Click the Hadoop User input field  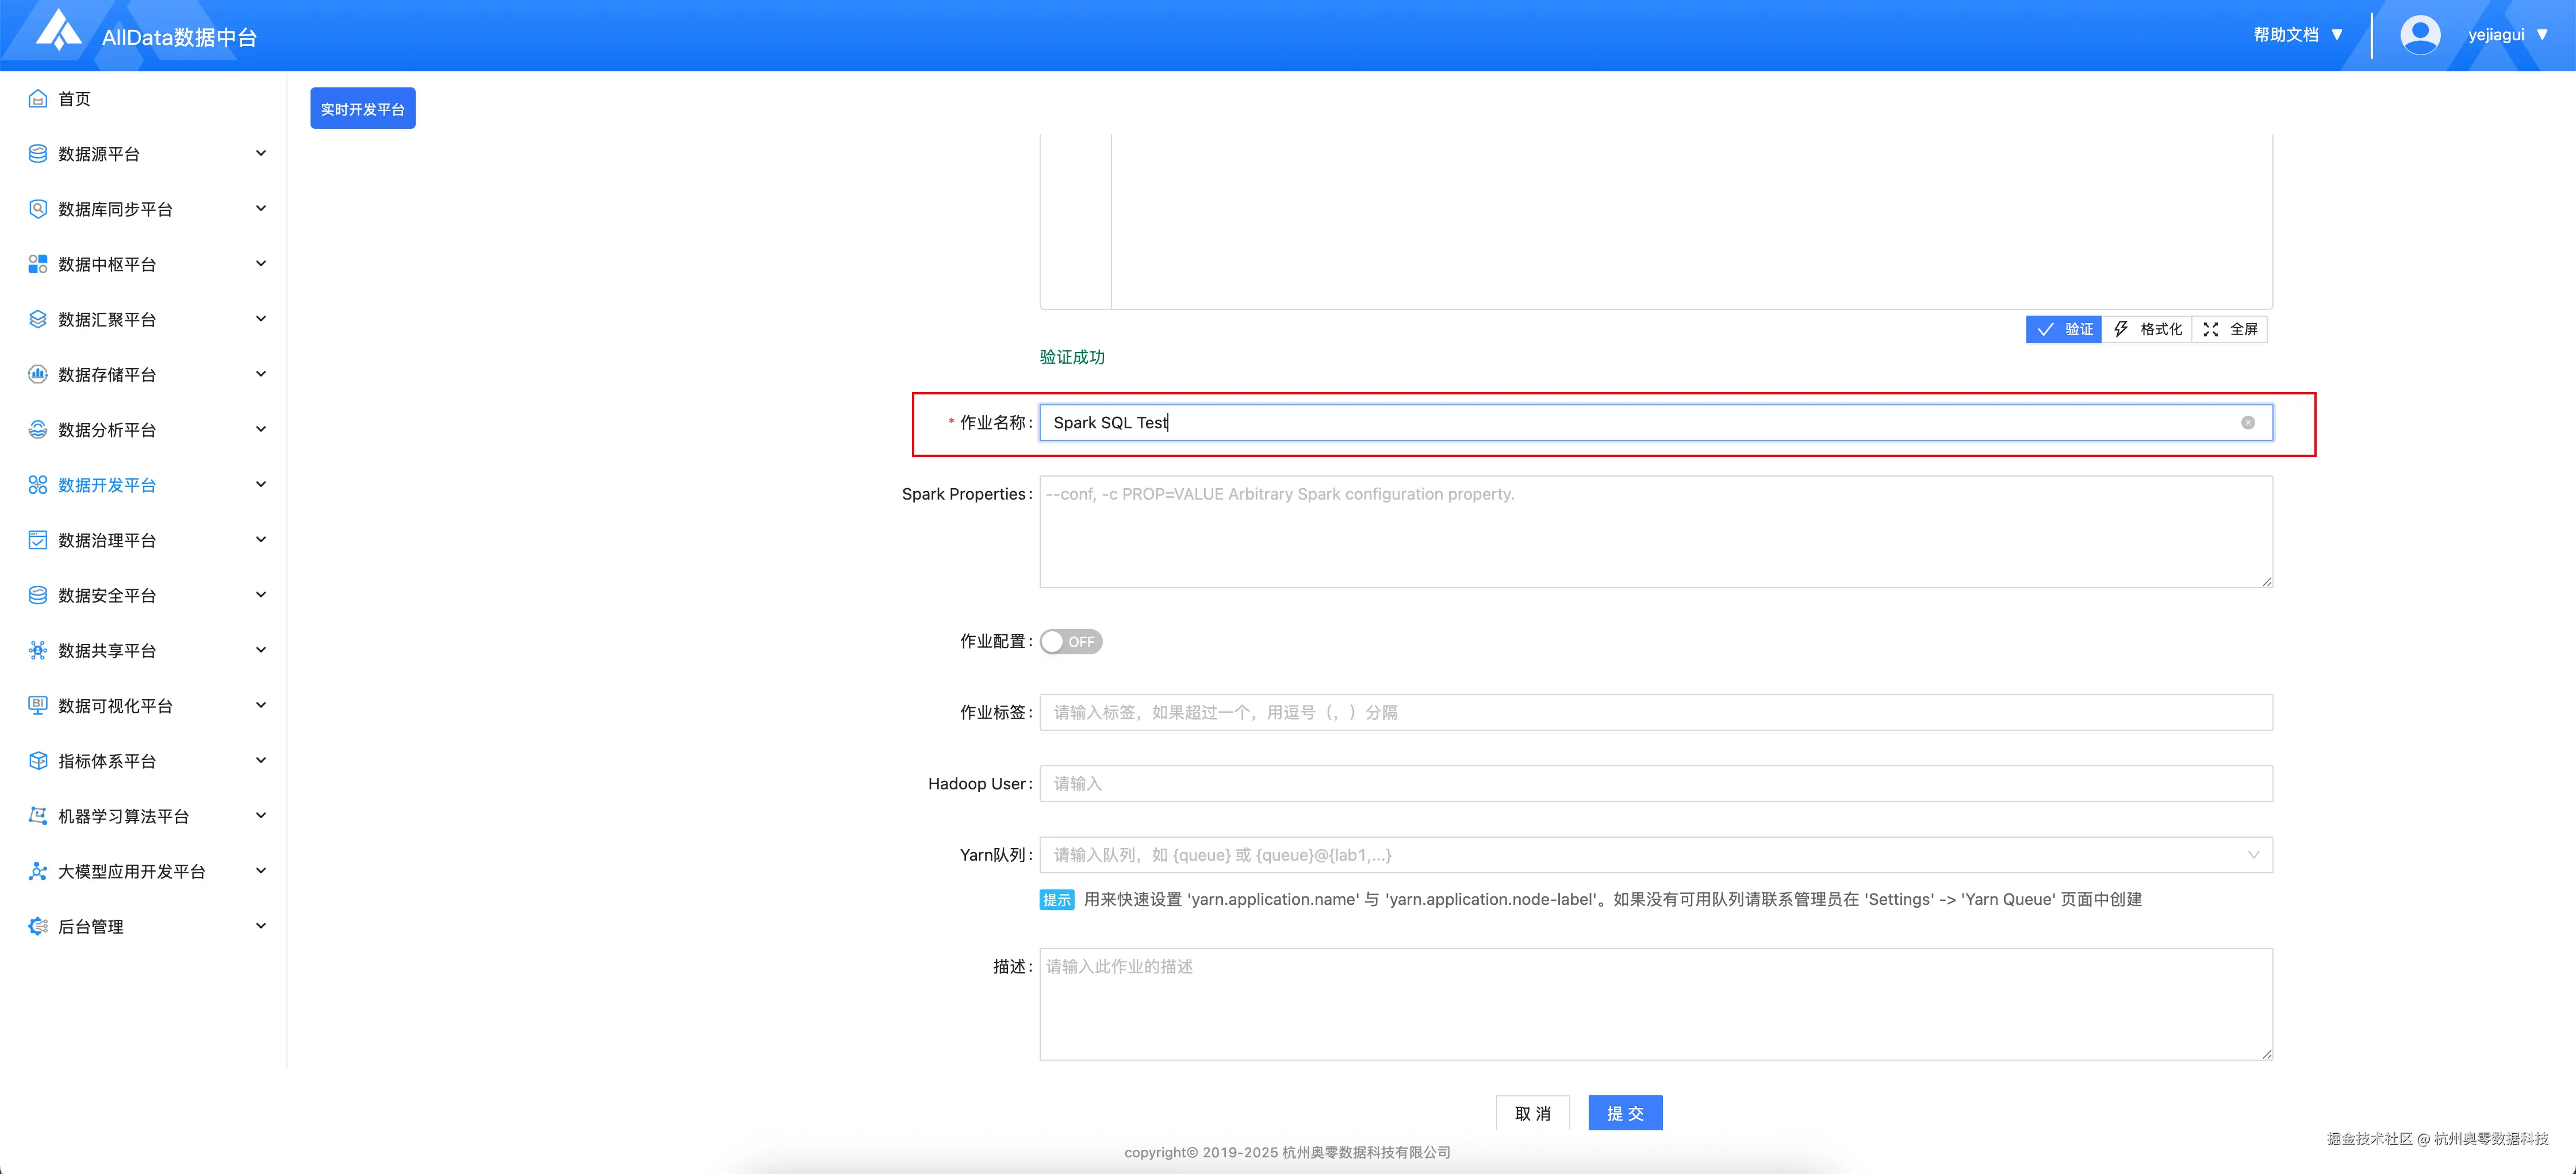1655,784
